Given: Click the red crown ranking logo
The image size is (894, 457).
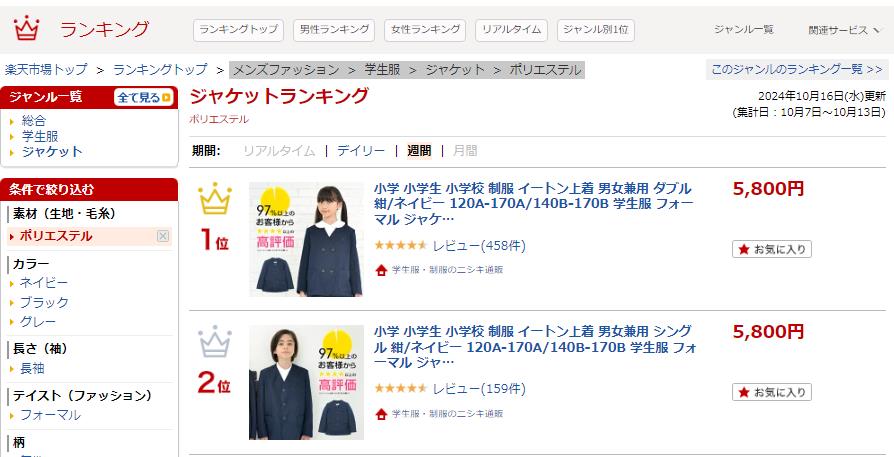Looking at the screenshot, I should coord(26,28).
